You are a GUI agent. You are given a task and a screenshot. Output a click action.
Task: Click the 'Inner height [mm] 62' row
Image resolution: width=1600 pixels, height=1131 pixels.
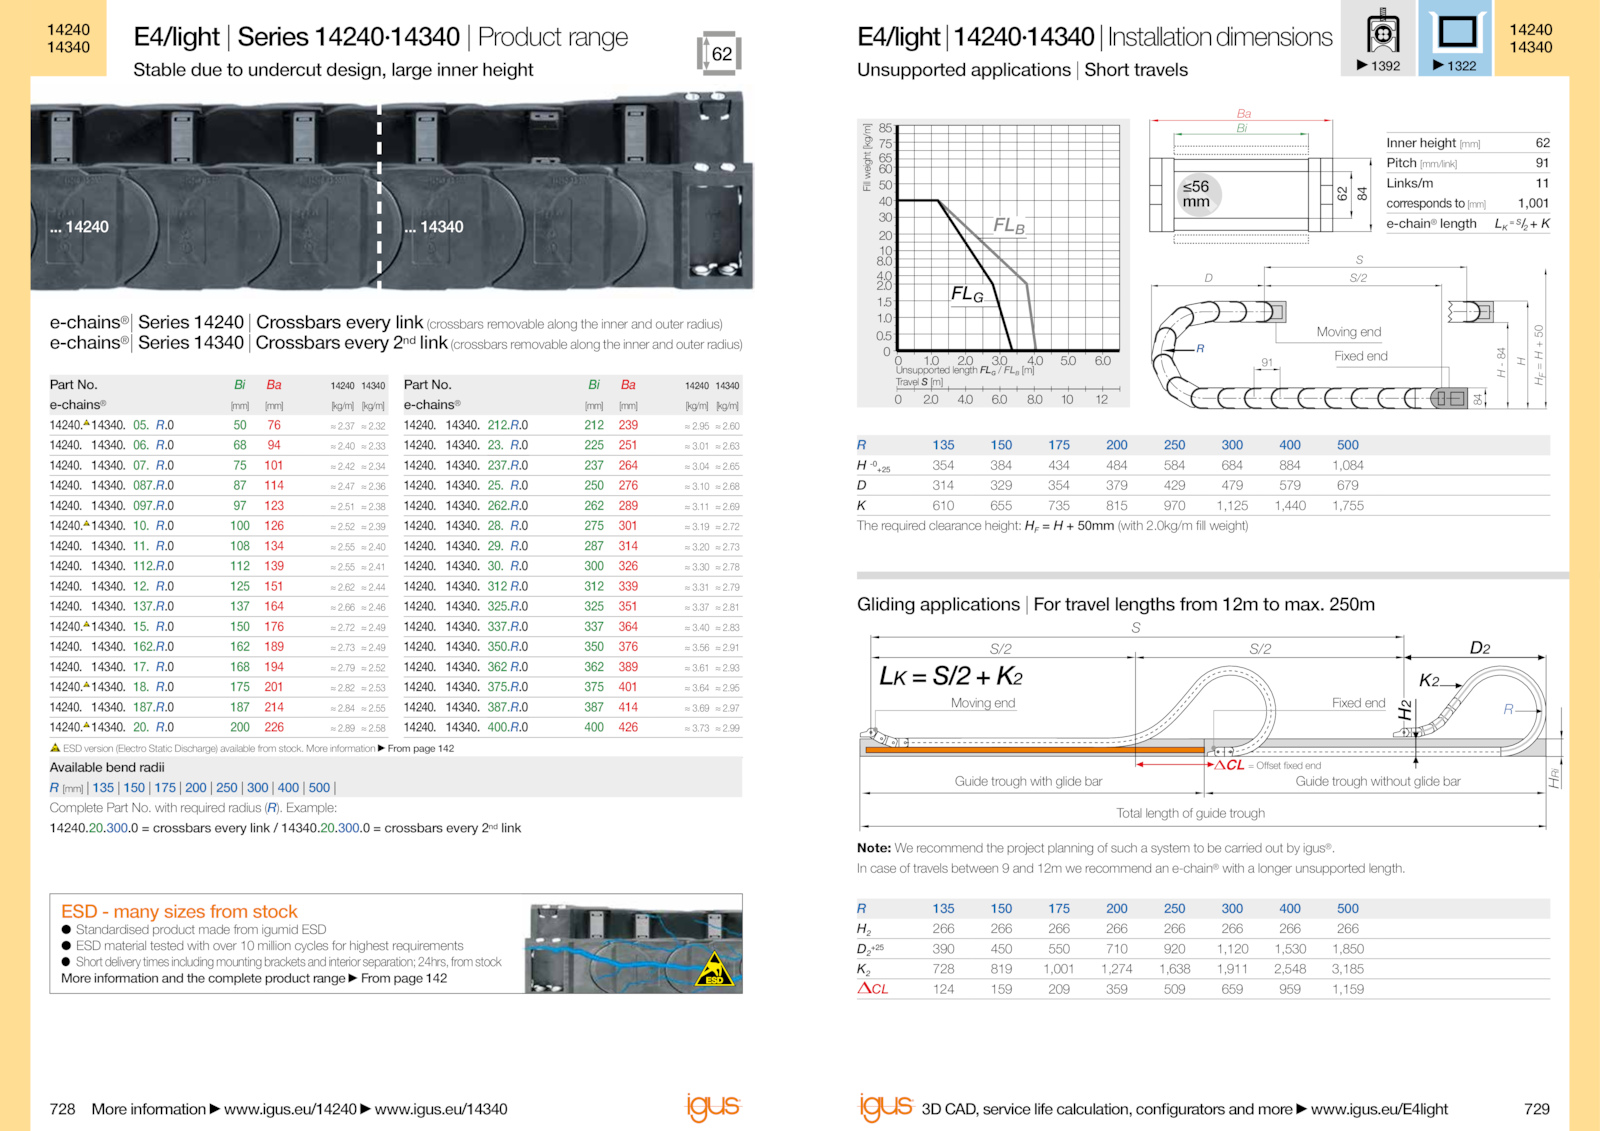[1467, 143]
